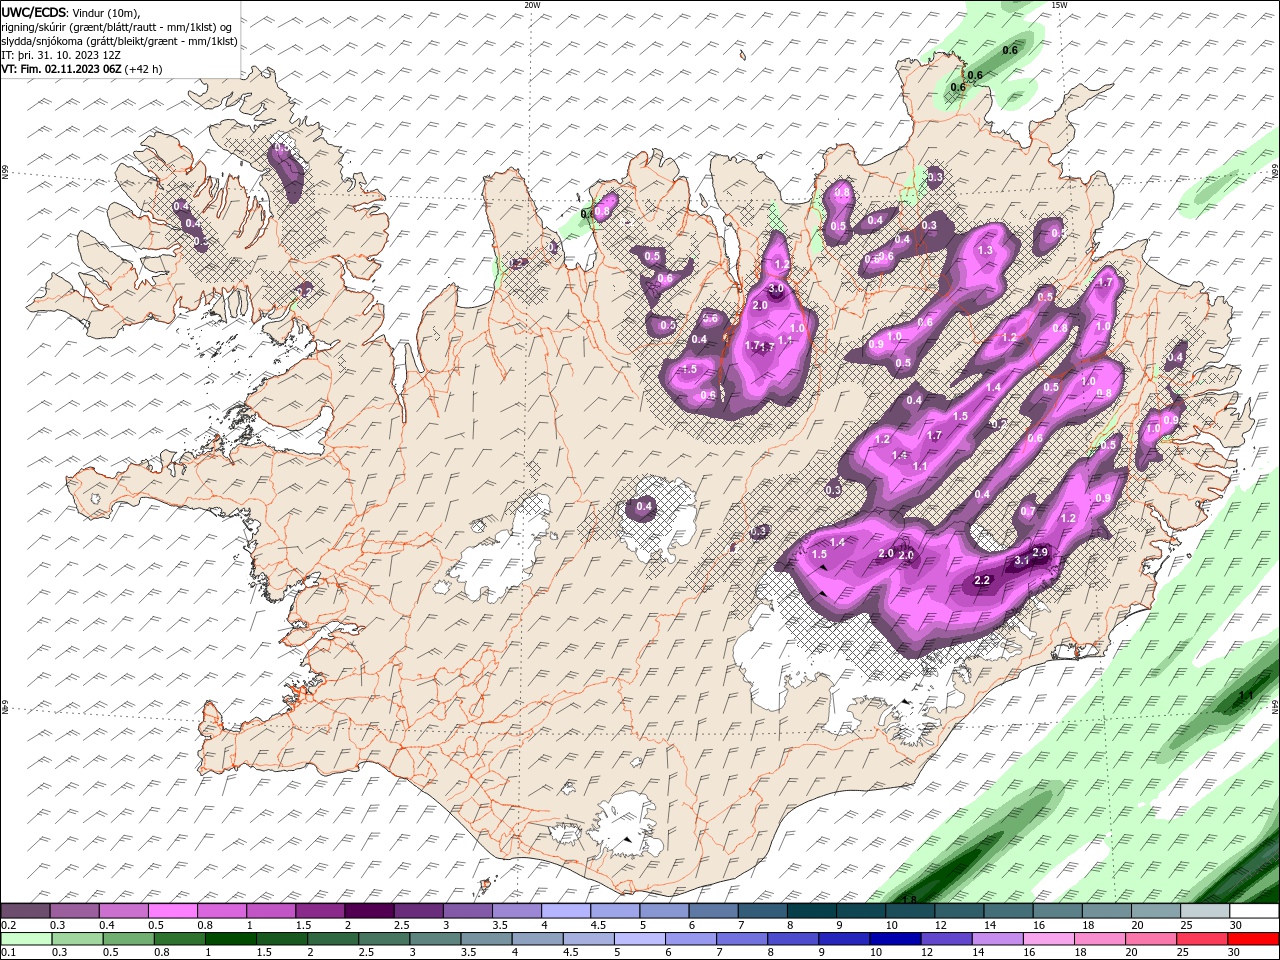The height and width of the screenshot is (960, 1280).
Task: Click the 'VT: Fim. 02.11.2023 06Z (+42 h)' line
Action: pos(82,69)
